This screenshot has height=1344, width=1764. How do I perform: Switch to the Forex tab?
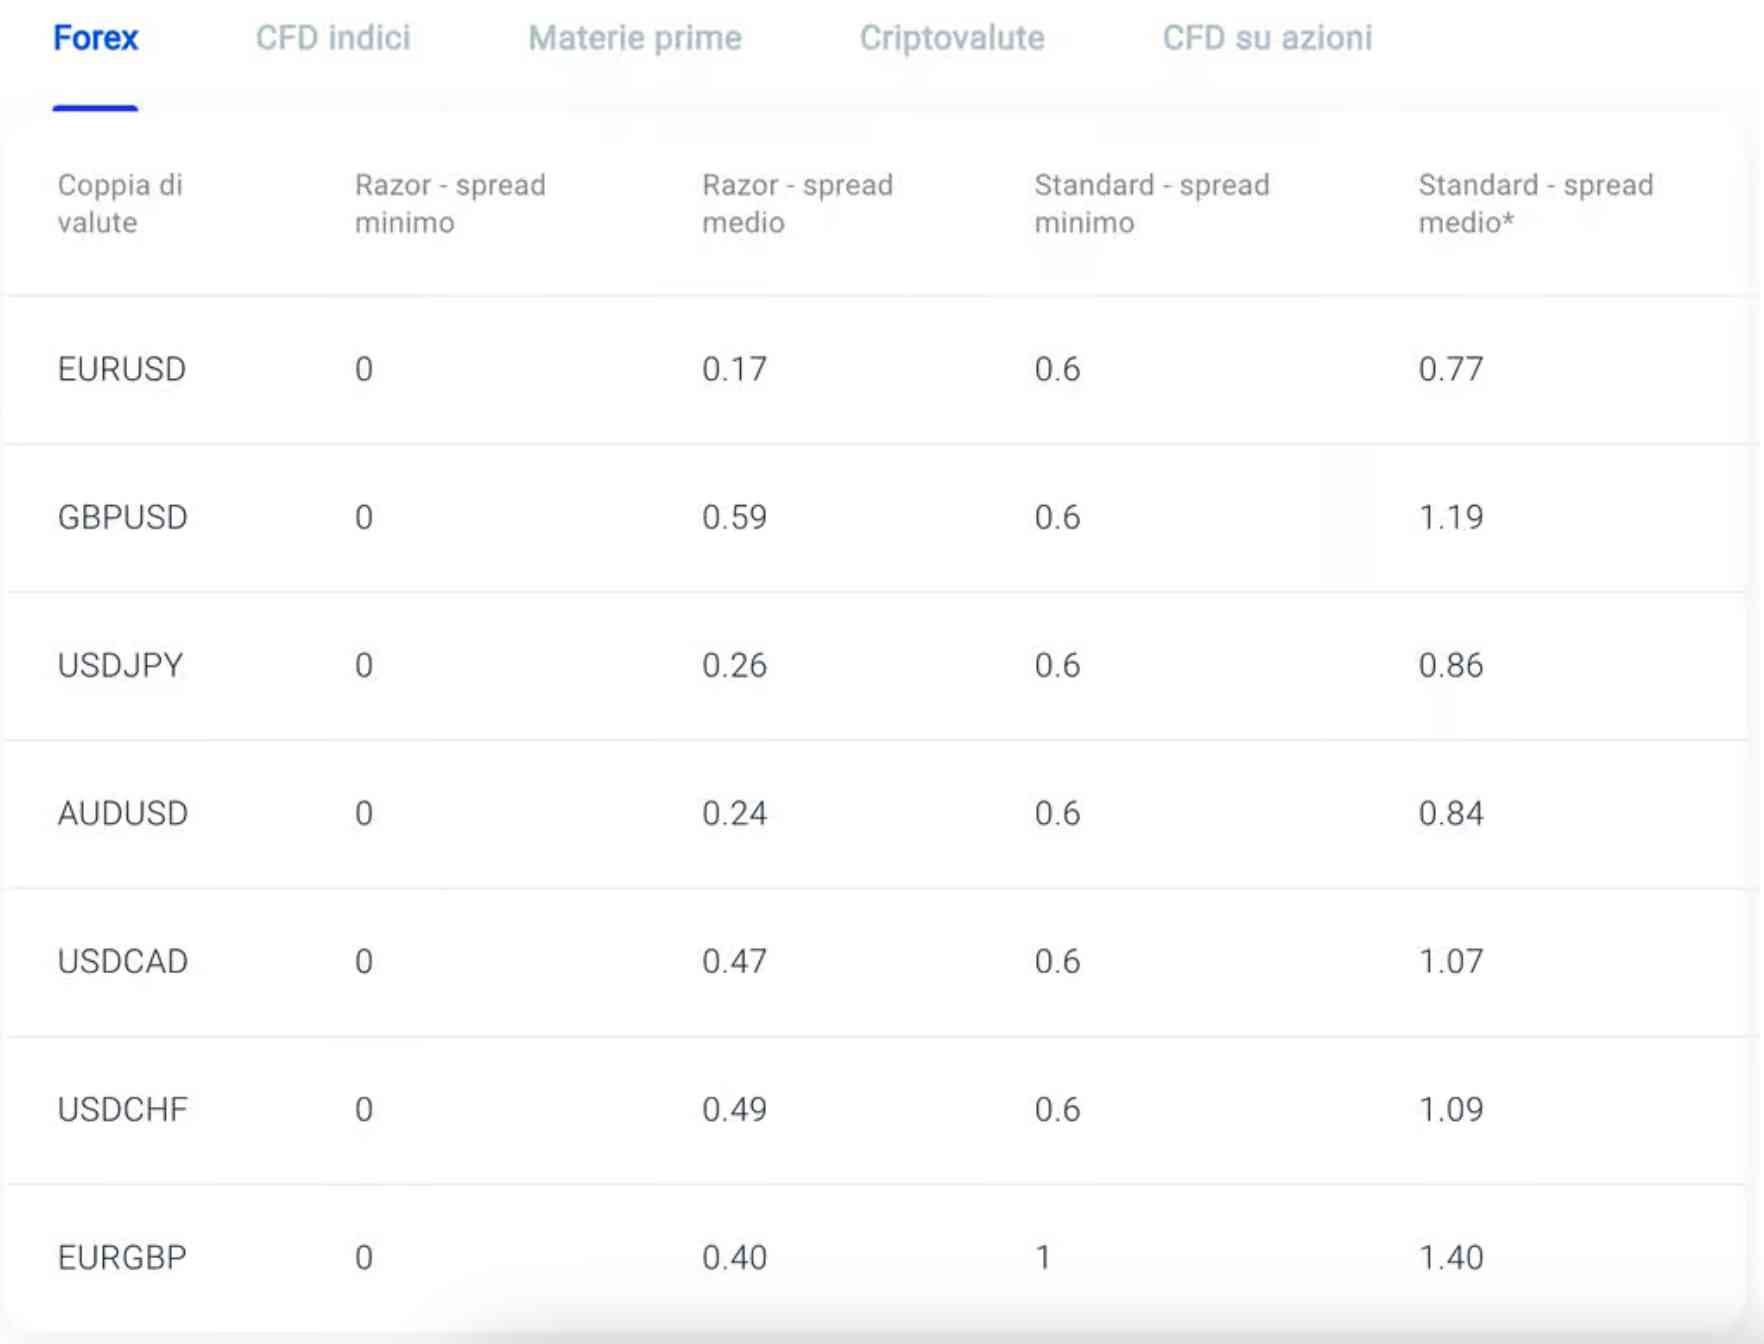click(95, 38)
